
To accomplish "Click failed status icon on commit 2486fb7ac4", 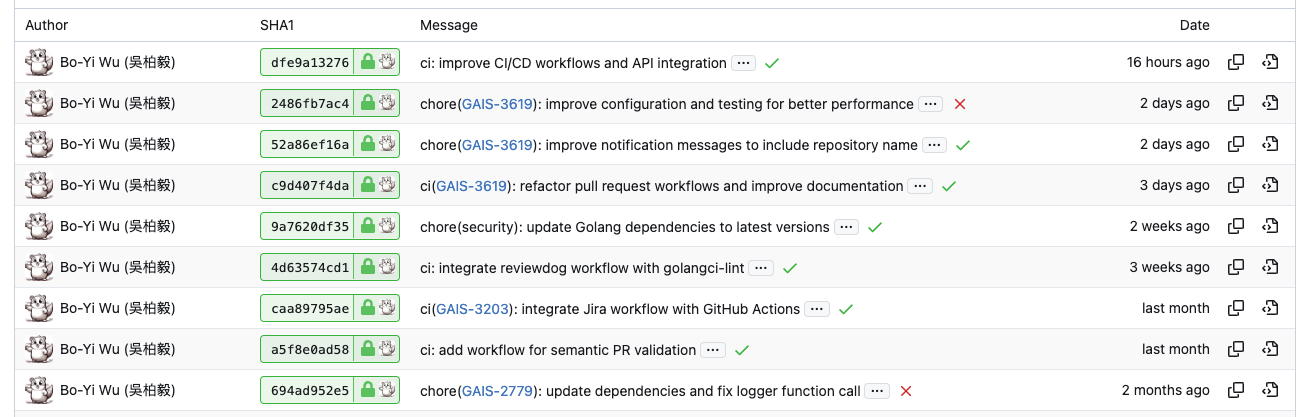I will pyautogui.click(x=960, y=104).
